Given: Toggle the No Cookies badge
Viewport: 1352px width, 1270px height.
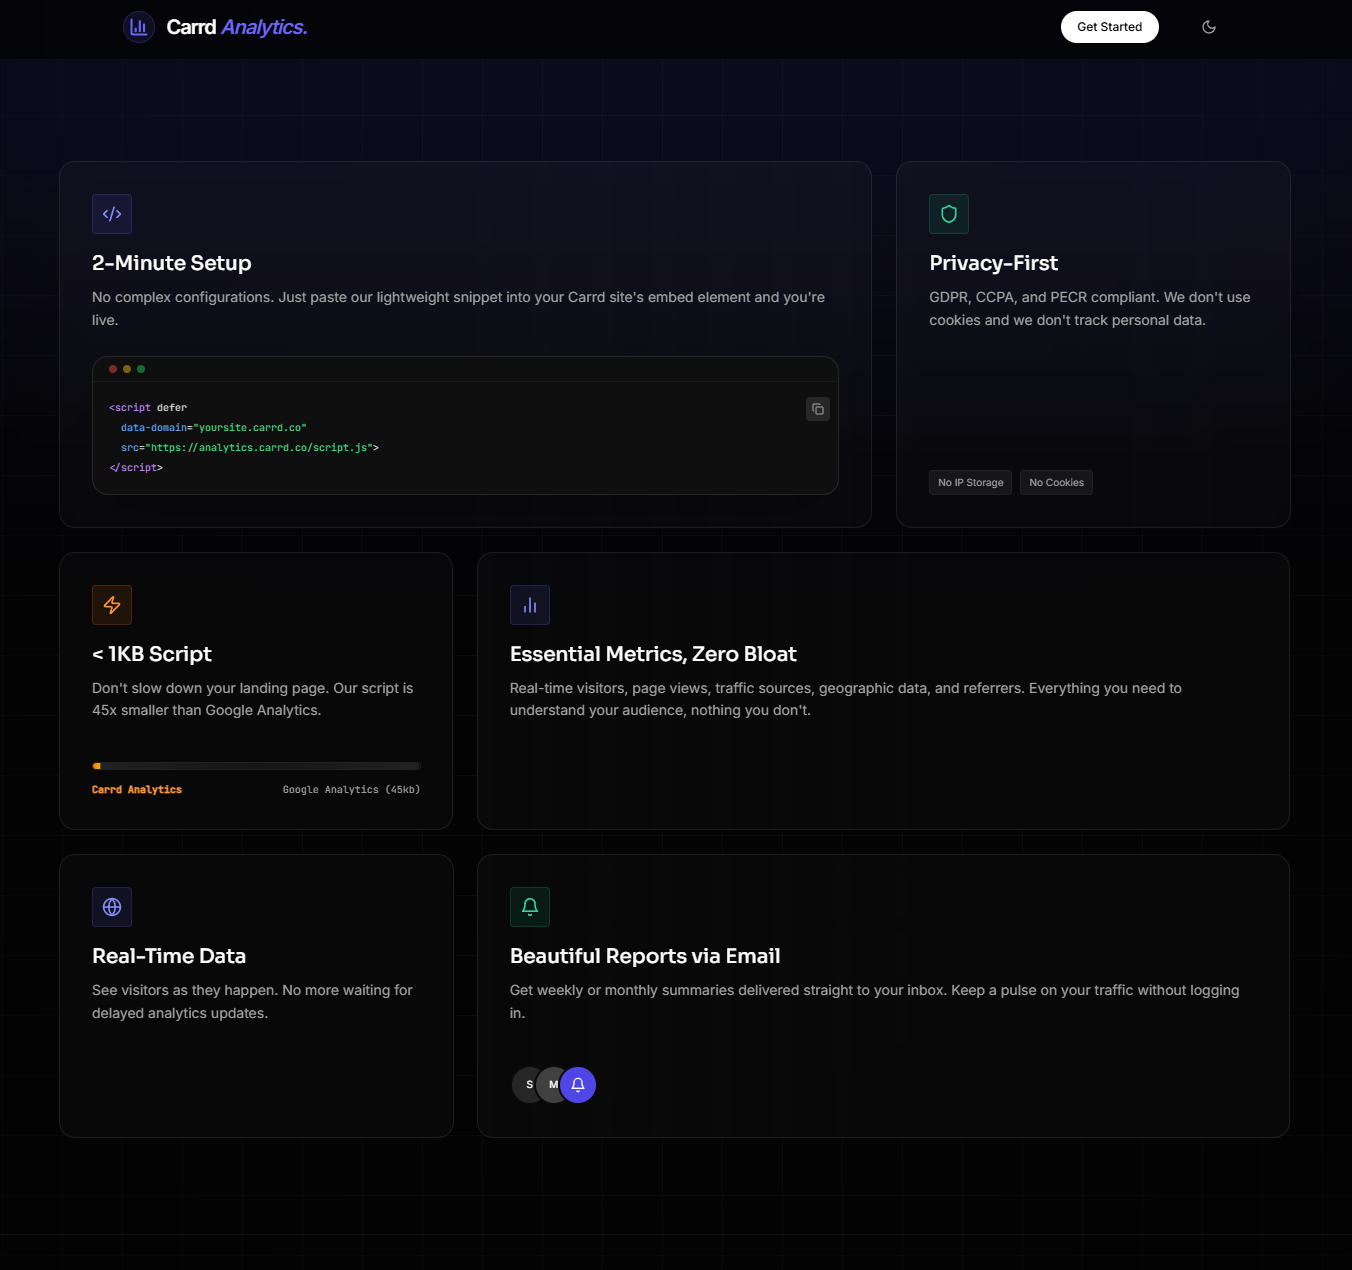Looking at the screenshot, I should pos(1056,482).
